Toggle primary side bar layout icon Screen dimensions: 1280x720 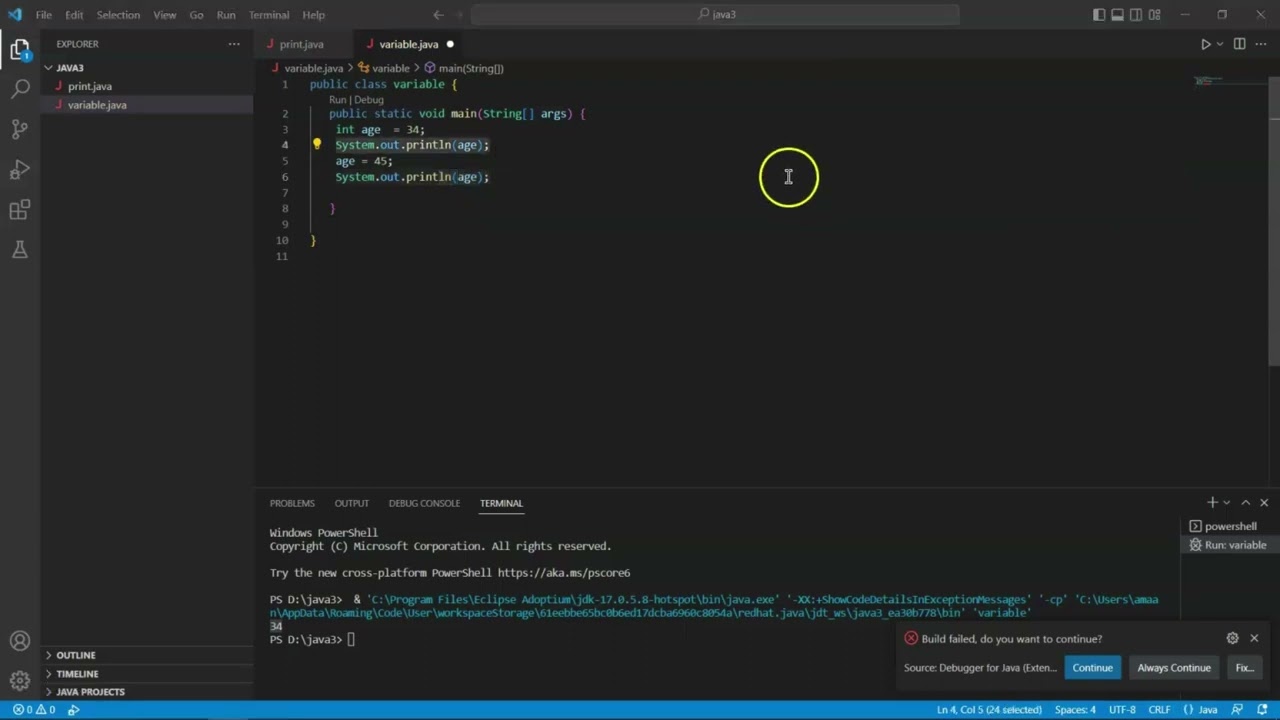coord(1099,15)
